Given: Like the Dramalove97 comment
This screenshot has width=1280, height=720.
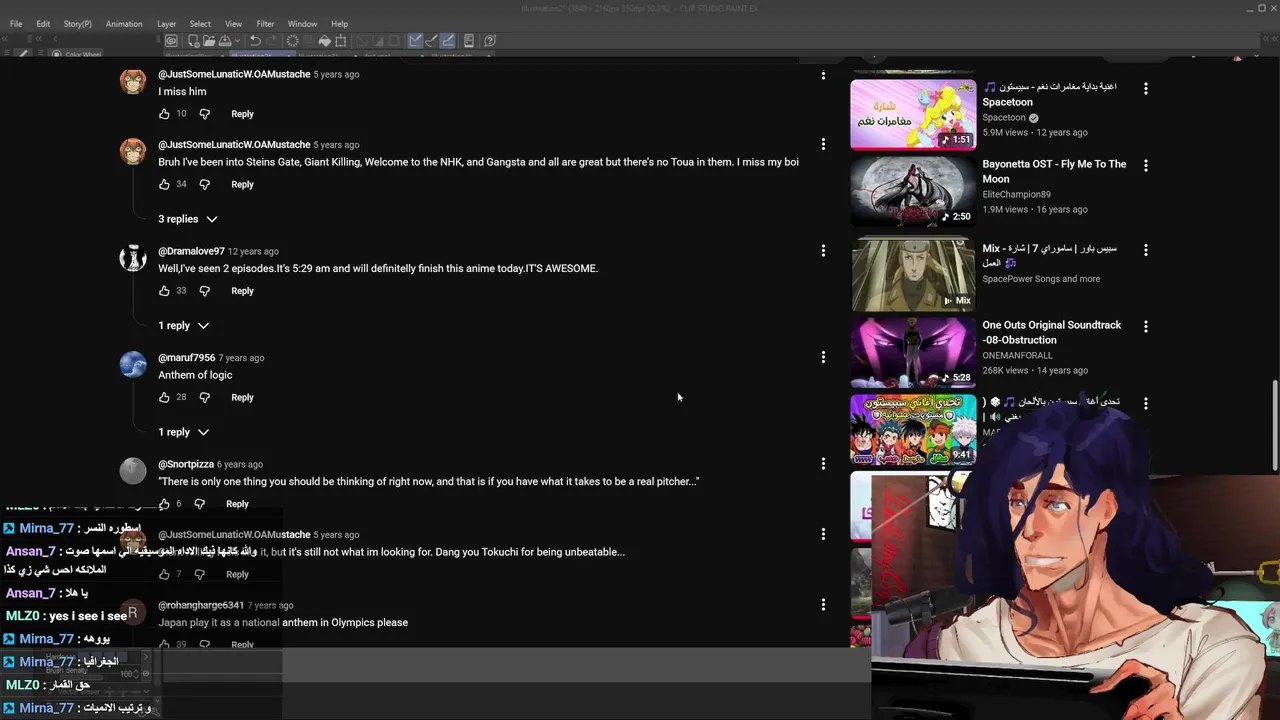Looking at the screenshot, I should pos(164,291).
